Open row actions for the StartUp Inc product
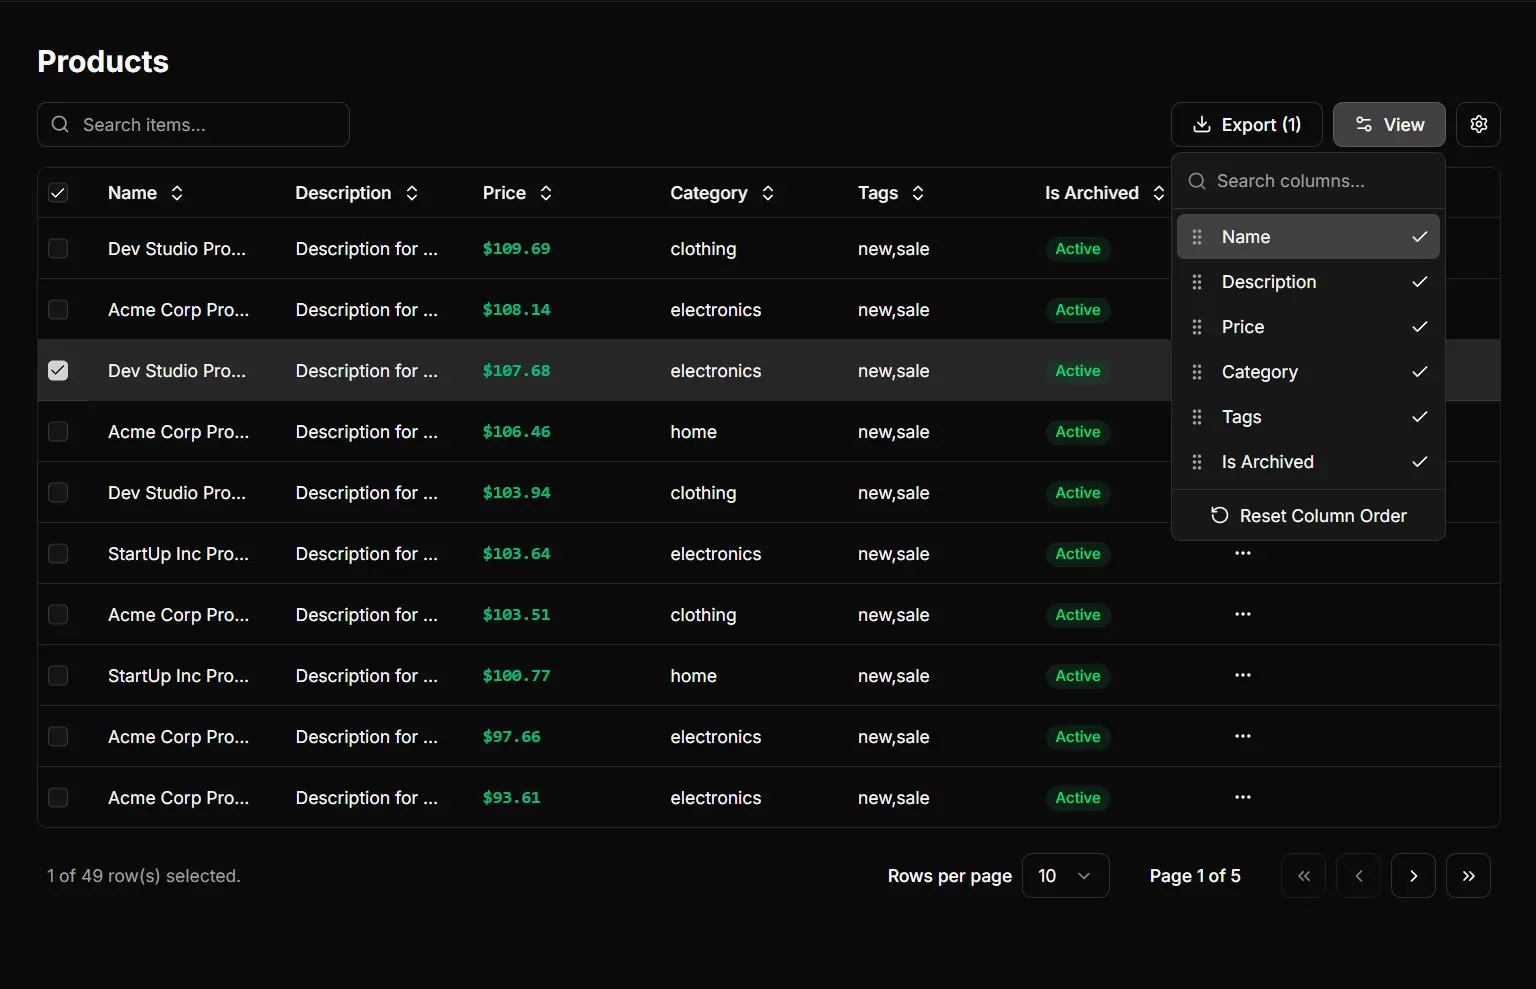The width and height of the screenshot is (1536, 989). (x=1242, y=553)
